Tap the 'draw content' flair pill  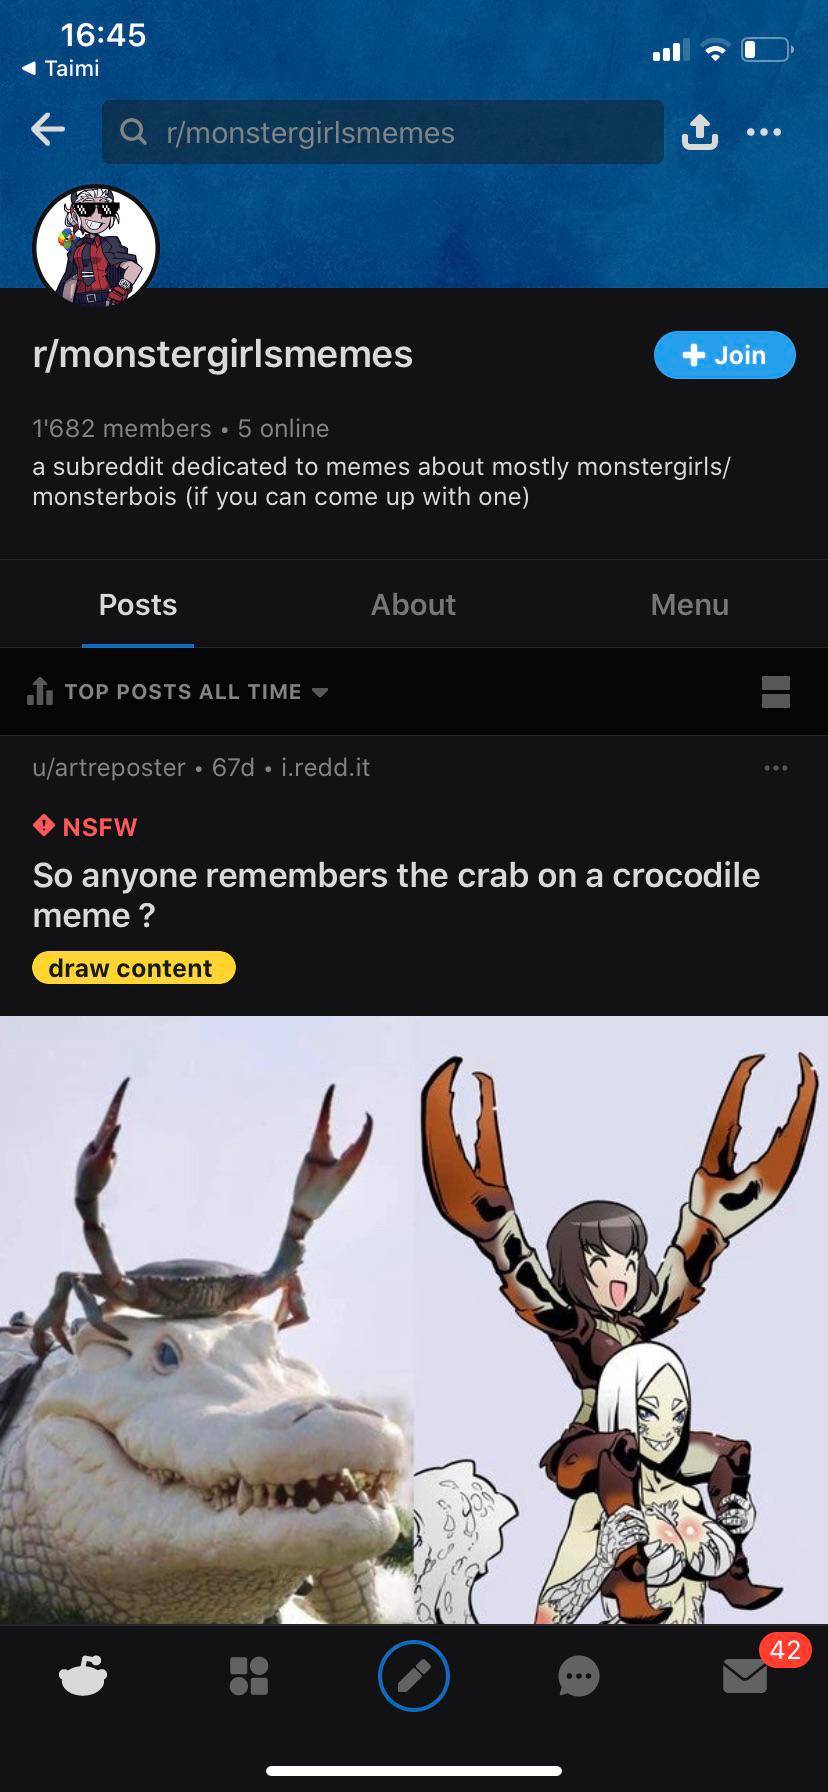[133, 967]
